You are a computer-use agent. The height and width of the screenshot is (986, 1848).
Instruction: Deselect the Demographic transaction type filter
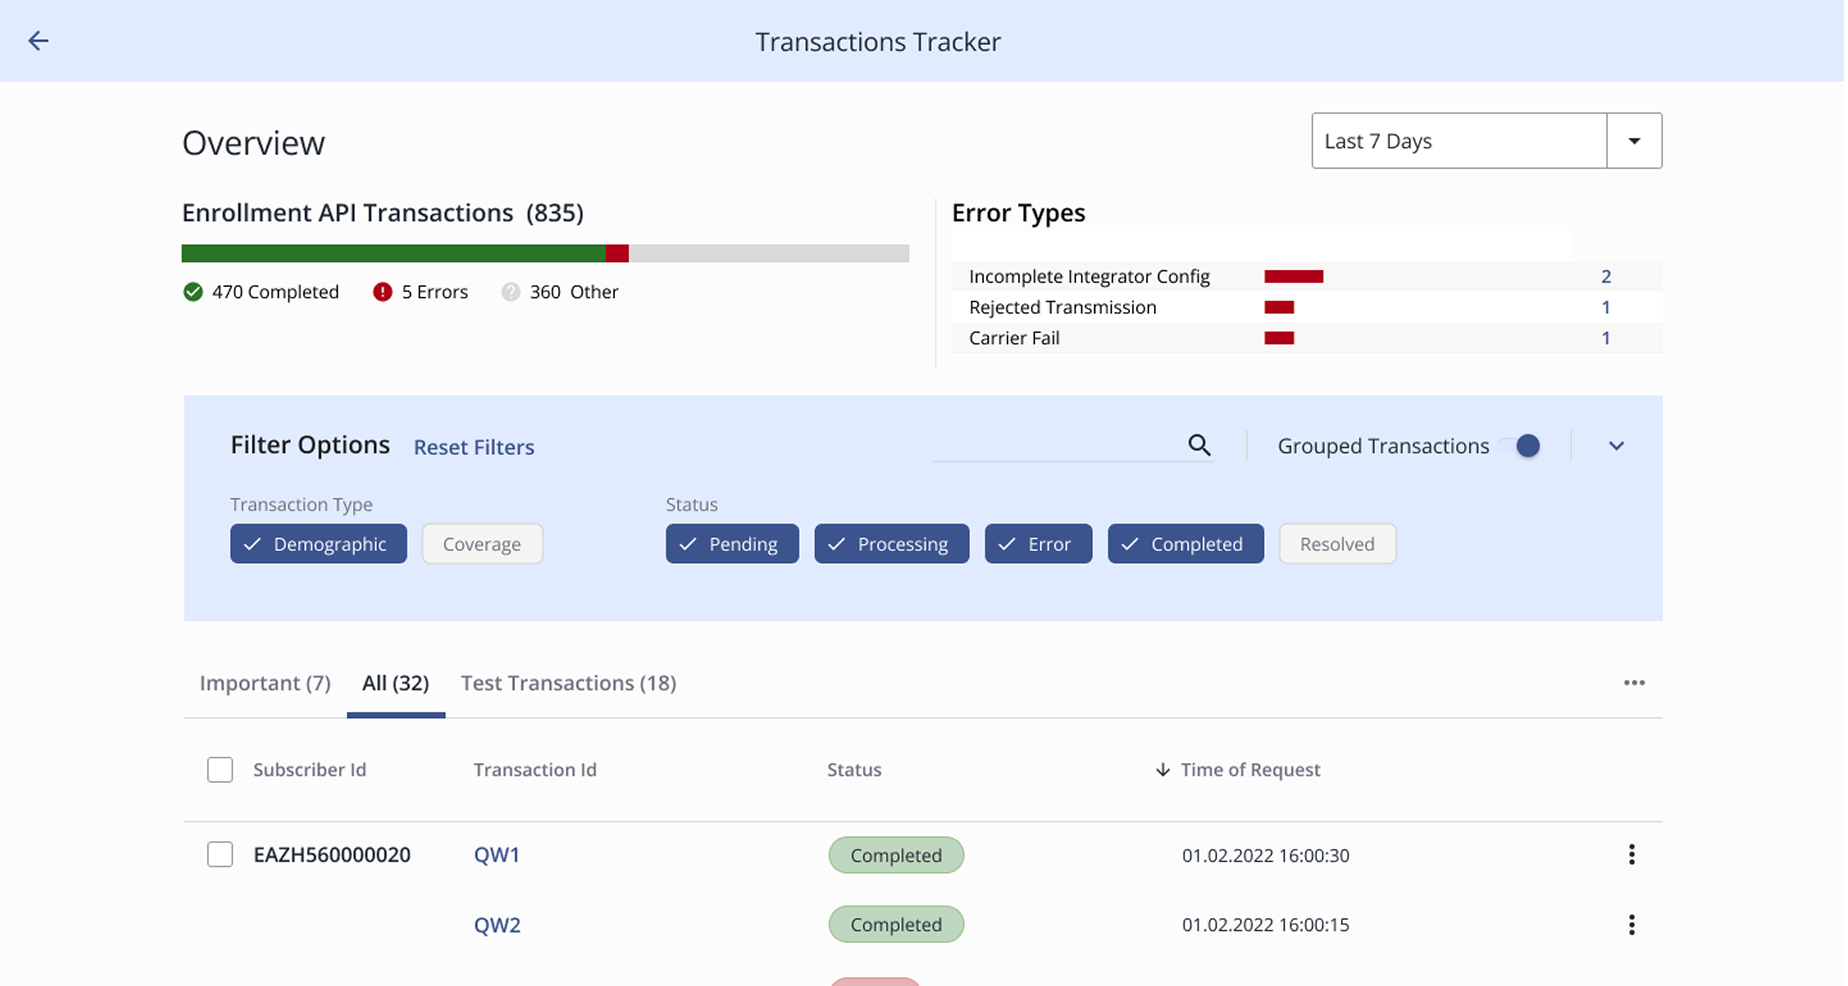[318, 544]
